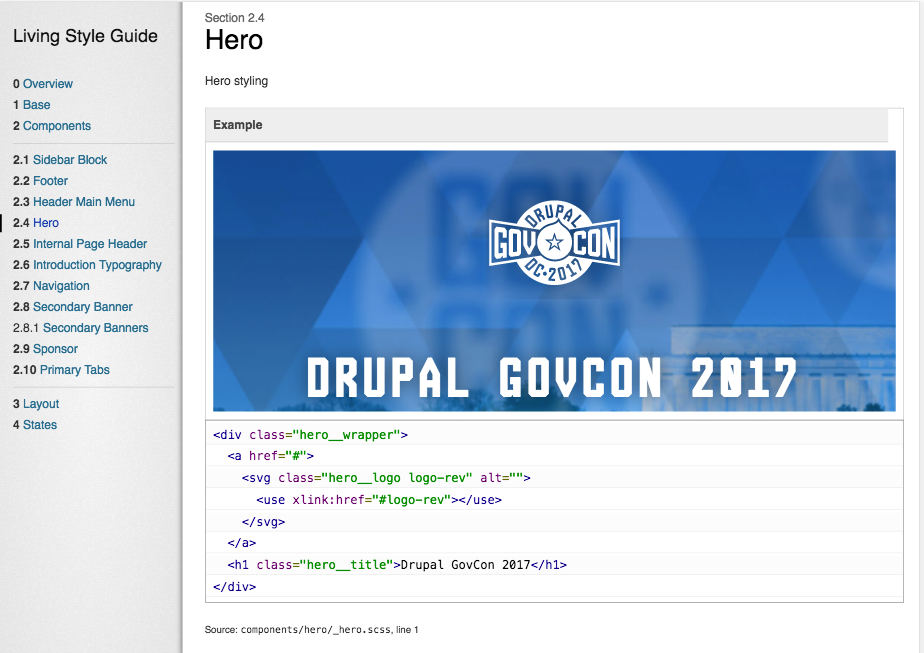The height and width of the screenshot is (653, 924).
Task: Go to the 1 Base section
Action: tap(32, 105)
